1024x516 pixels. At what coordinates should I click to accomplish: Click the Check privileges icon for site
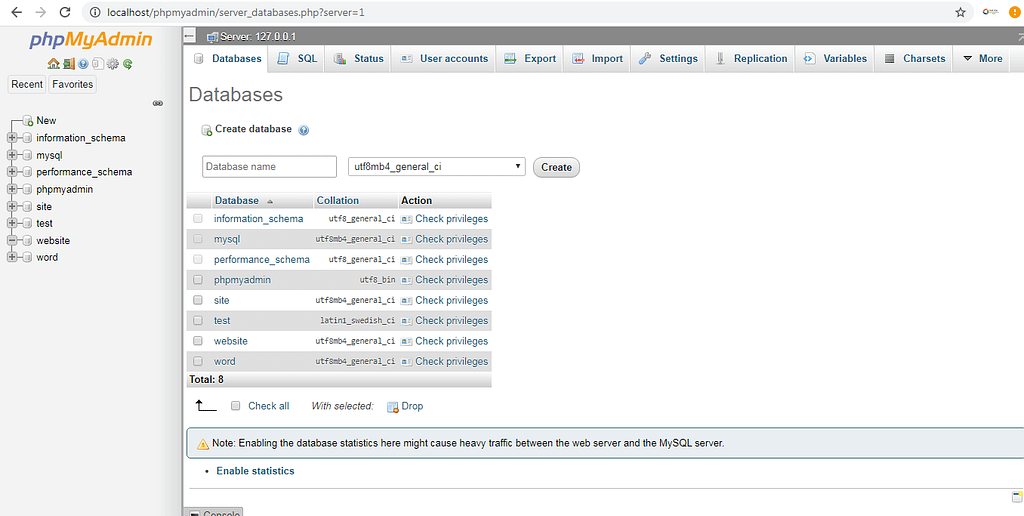coord(406,301)
